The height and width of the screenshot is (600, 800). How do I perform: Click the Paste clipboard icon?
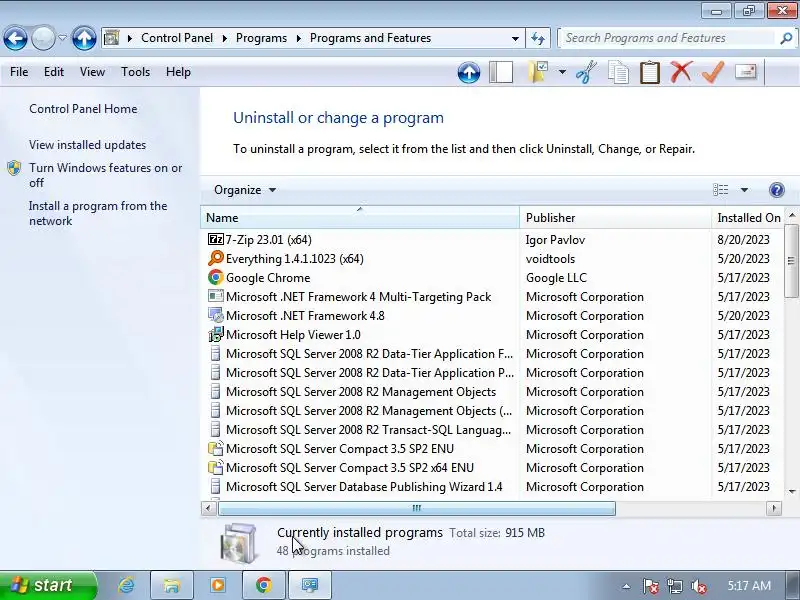tap(649, 72)
